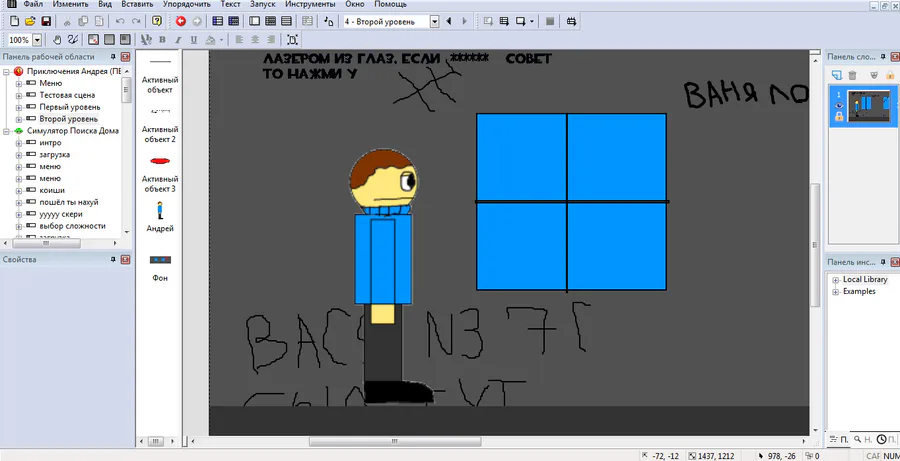Click the Open folder toolbar icon
This screenshot has width=900, height=461.
[x=30, y=21]
